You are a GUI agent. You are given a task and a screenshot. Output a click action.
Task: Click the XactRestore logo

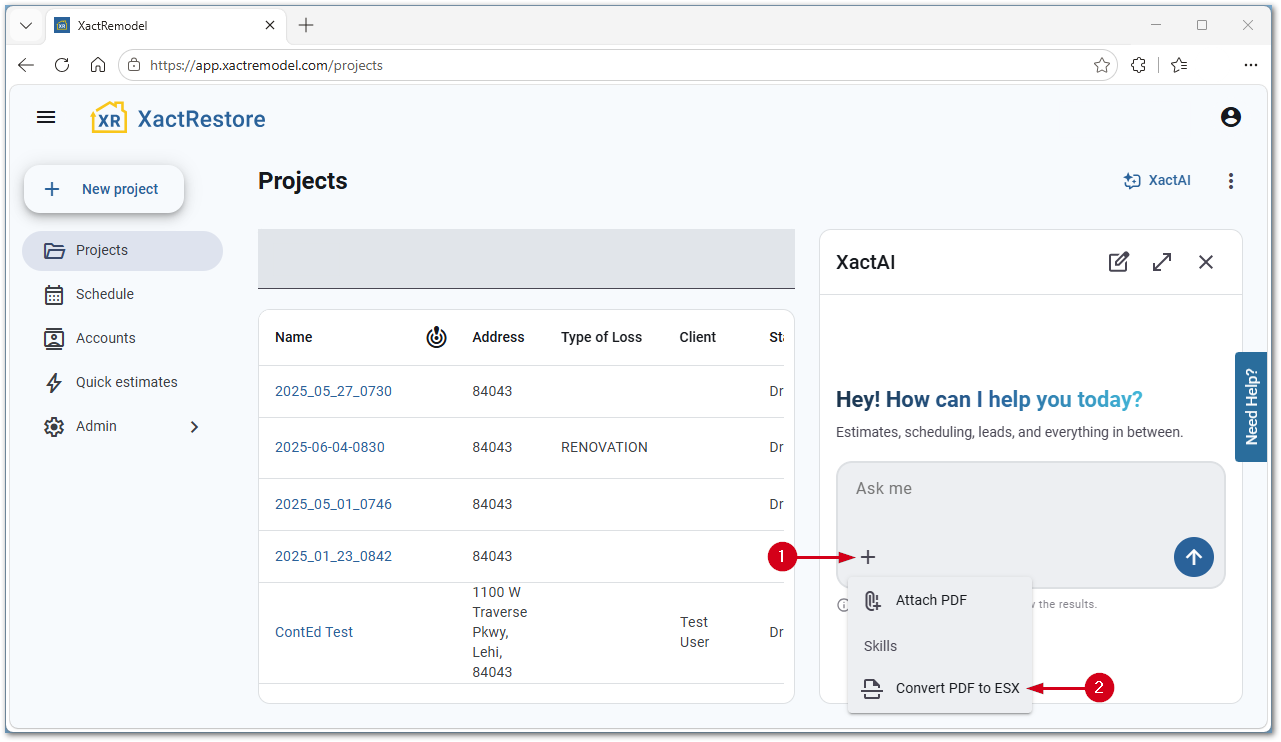pos(178,118)
